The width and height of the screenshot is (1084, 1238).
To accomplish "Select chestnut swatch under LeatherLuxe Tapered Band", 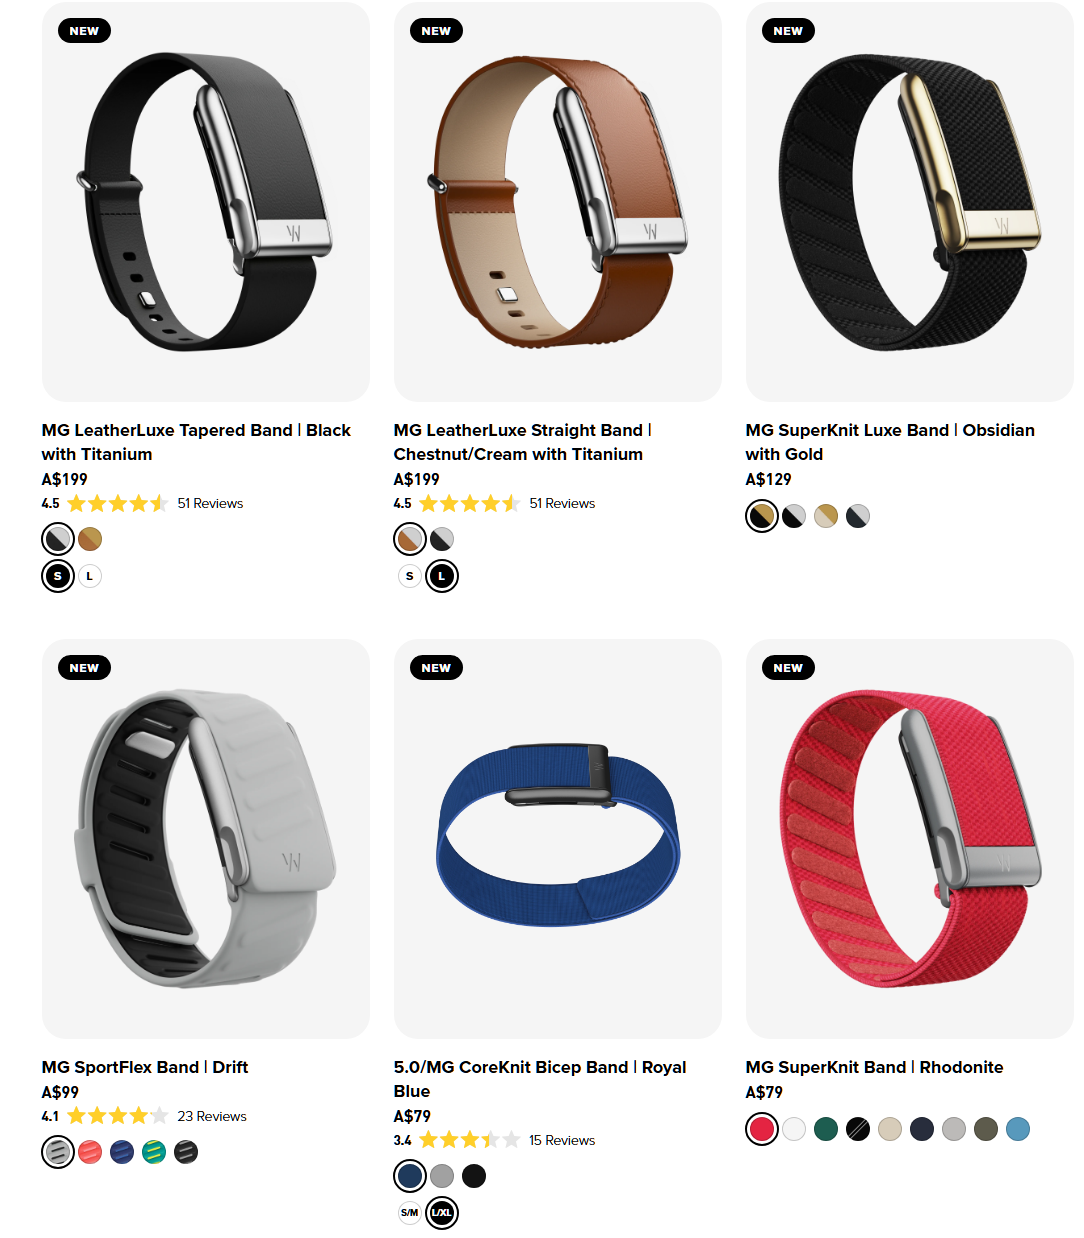I will coord(90,539).
